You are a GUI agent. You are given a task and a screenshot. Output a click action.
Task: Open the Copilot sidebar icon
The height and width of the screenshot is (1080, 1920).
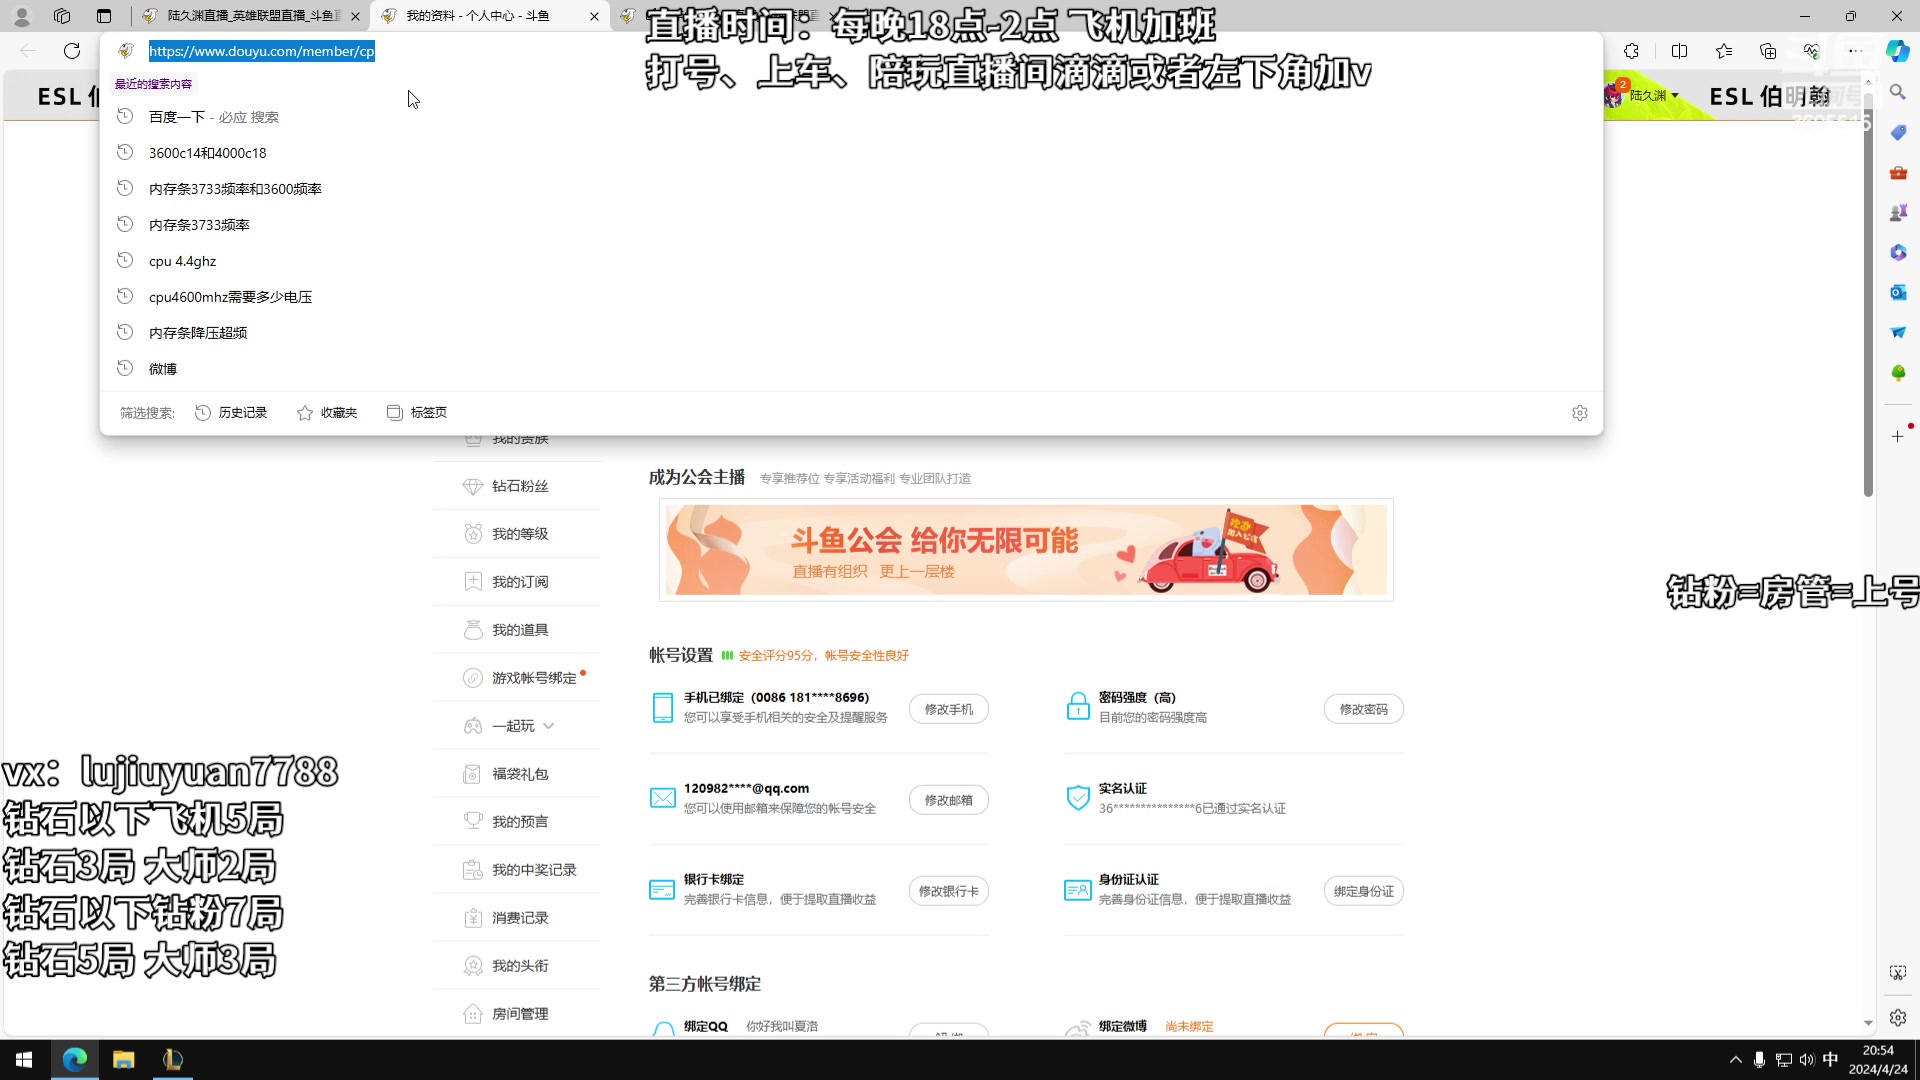click(x=1897, y=51)
